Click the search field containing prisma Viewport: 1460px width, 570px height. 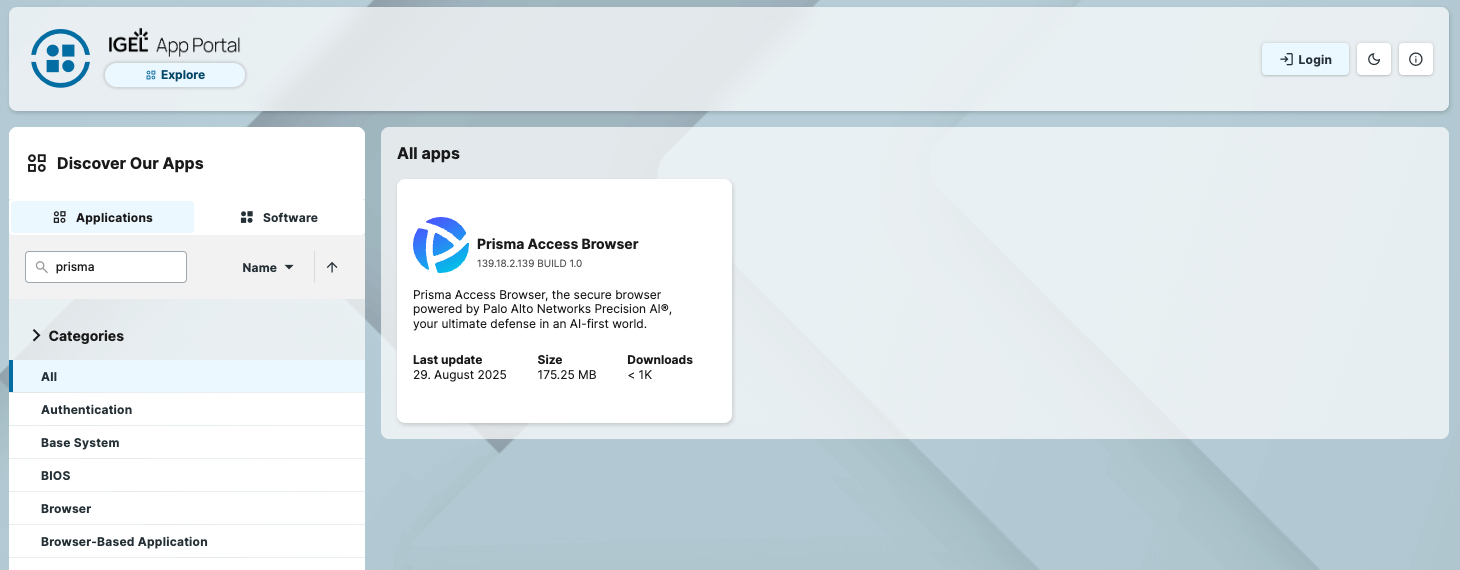click(x=106, y=267)
